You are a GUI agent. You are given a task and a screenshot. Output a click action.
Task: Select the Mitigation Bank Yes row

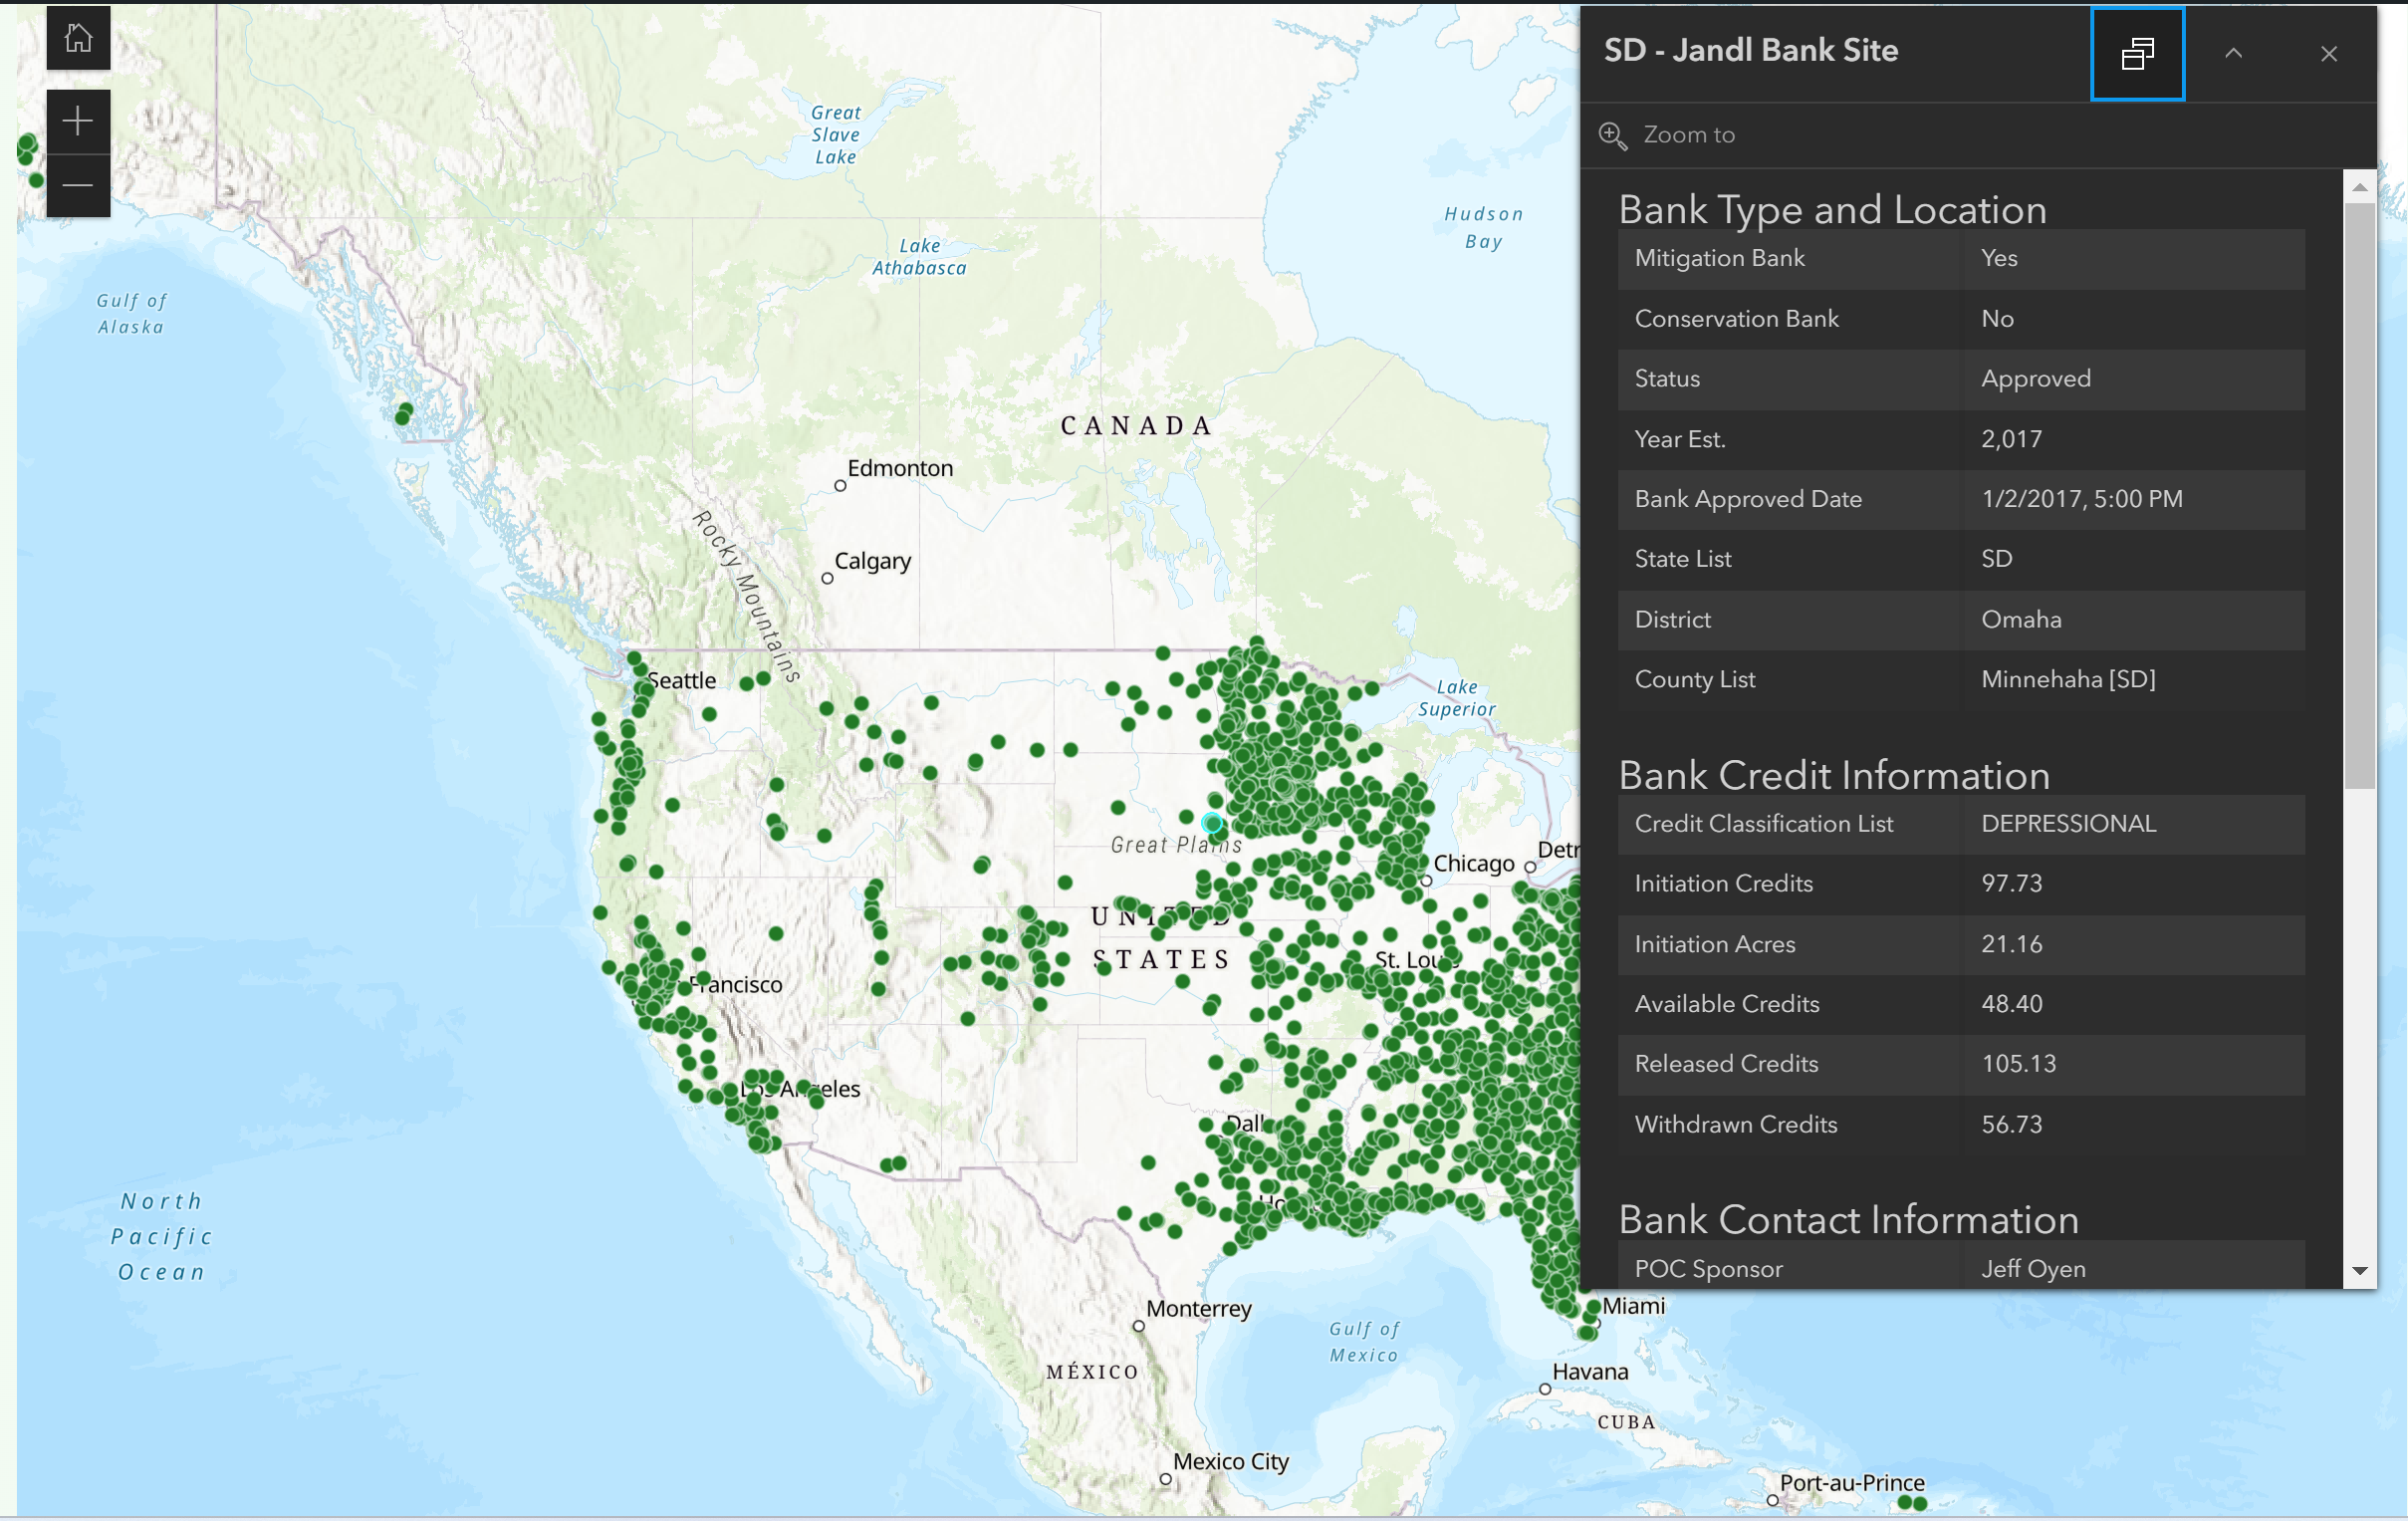(x=1960, y=259)
